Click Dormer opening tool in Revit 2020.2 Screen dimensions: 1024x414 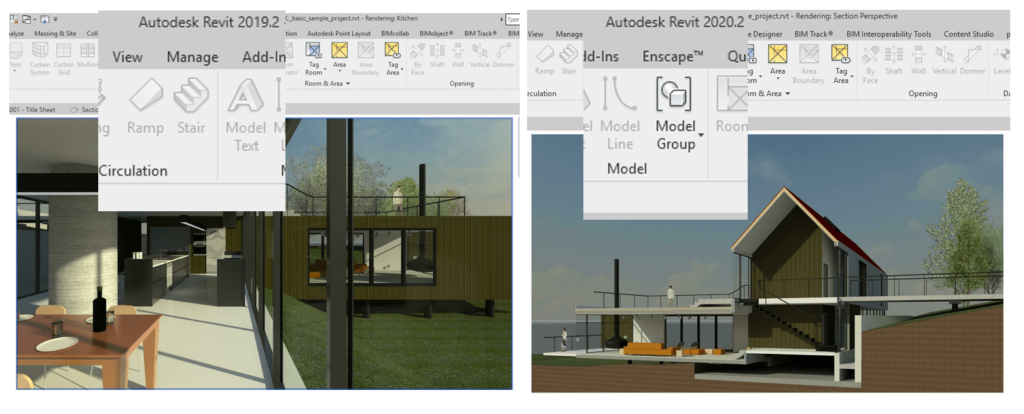click(x=972, y=59)
